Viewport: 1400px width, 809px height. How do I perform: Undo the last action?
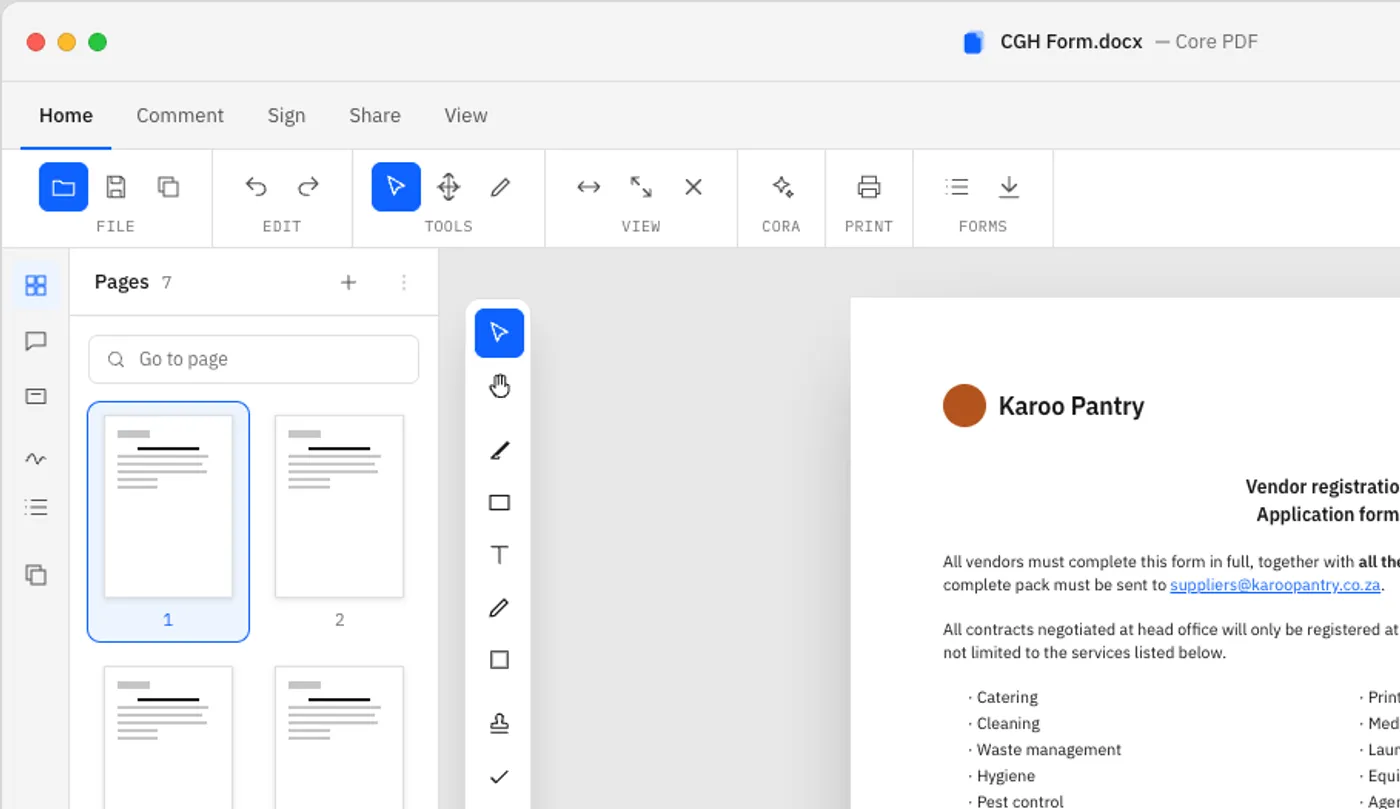[256, 187]
